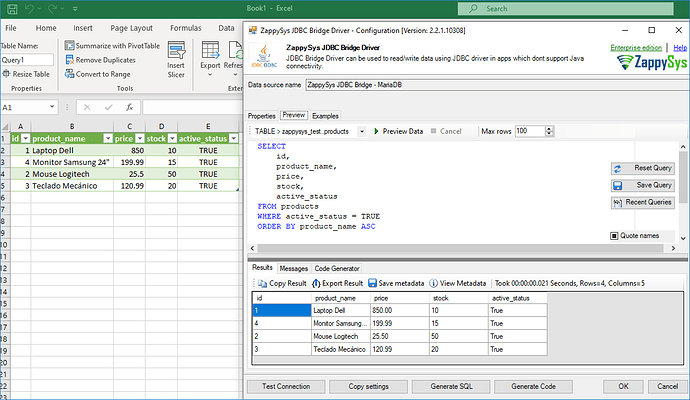
Task: Click the Copy settings button
Action: [368, 386]
